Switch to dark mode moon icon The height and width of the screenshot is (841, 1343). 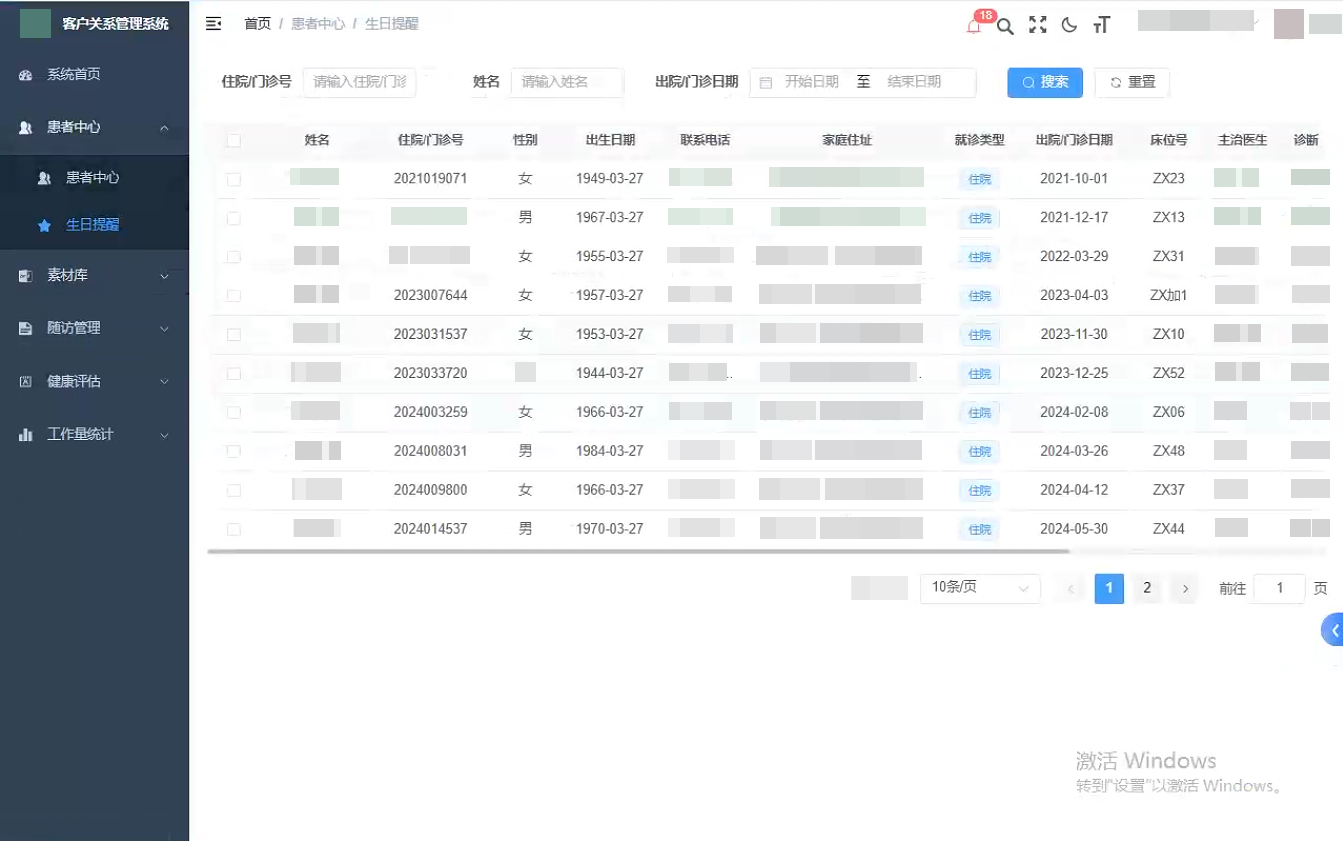[1069, 25]
